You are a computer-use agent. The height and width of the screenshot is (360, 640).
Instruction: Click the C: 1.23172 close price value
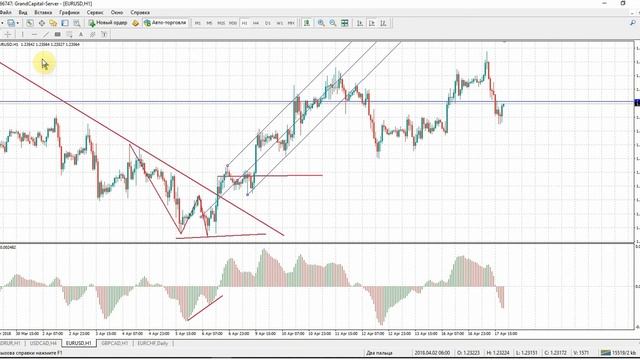click(555, 353)
